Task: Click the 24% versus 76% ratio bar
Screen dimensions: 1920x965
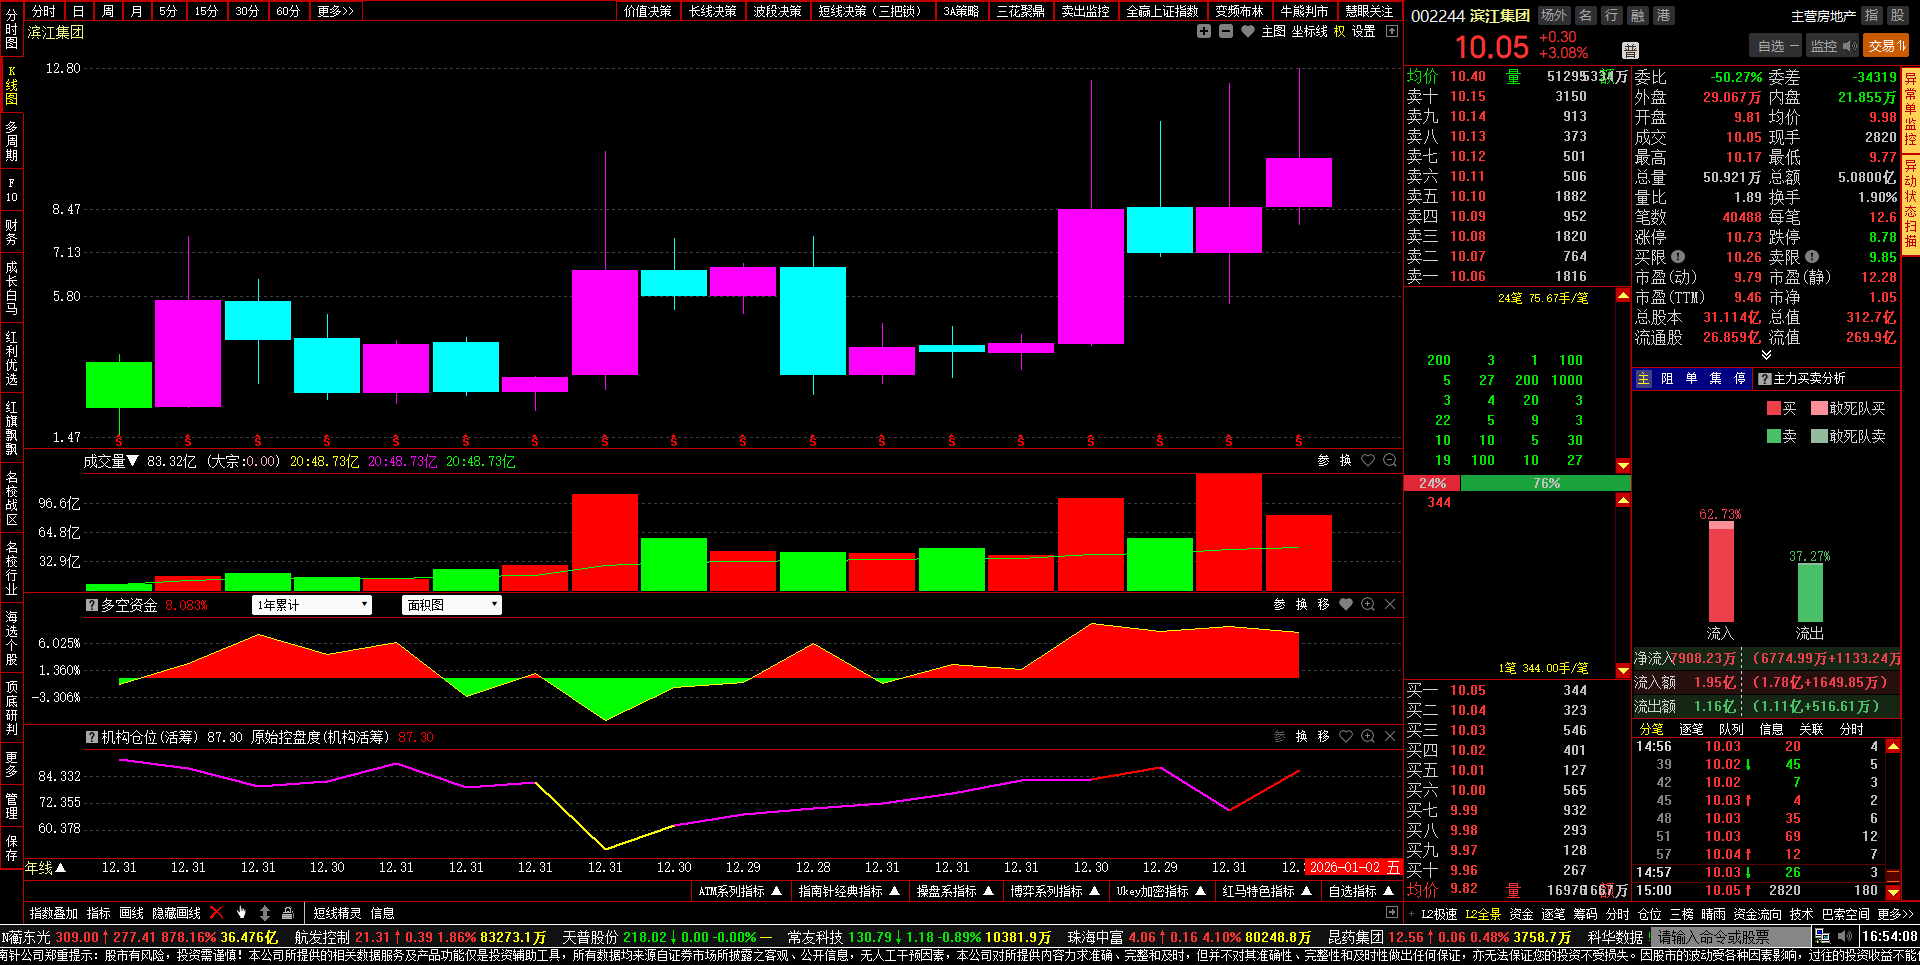Action: pos(1517,483)
